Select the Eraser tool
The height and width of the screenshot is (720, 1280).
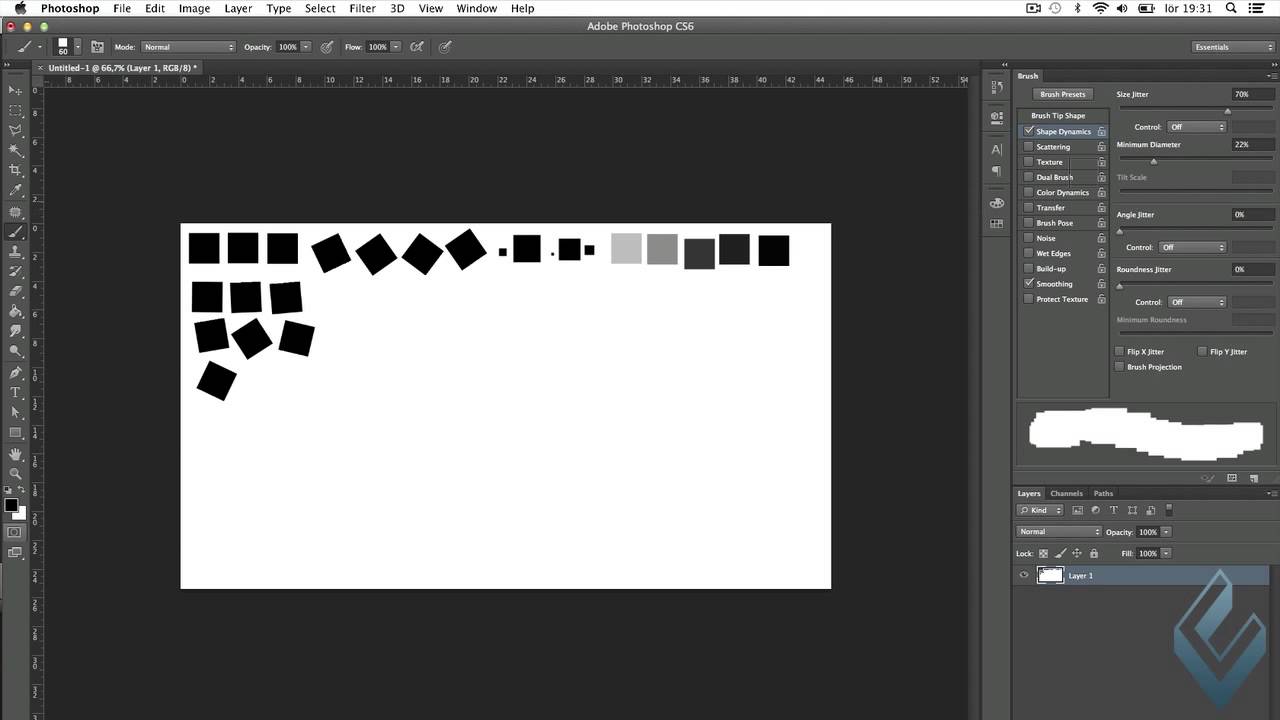point(15,292)
